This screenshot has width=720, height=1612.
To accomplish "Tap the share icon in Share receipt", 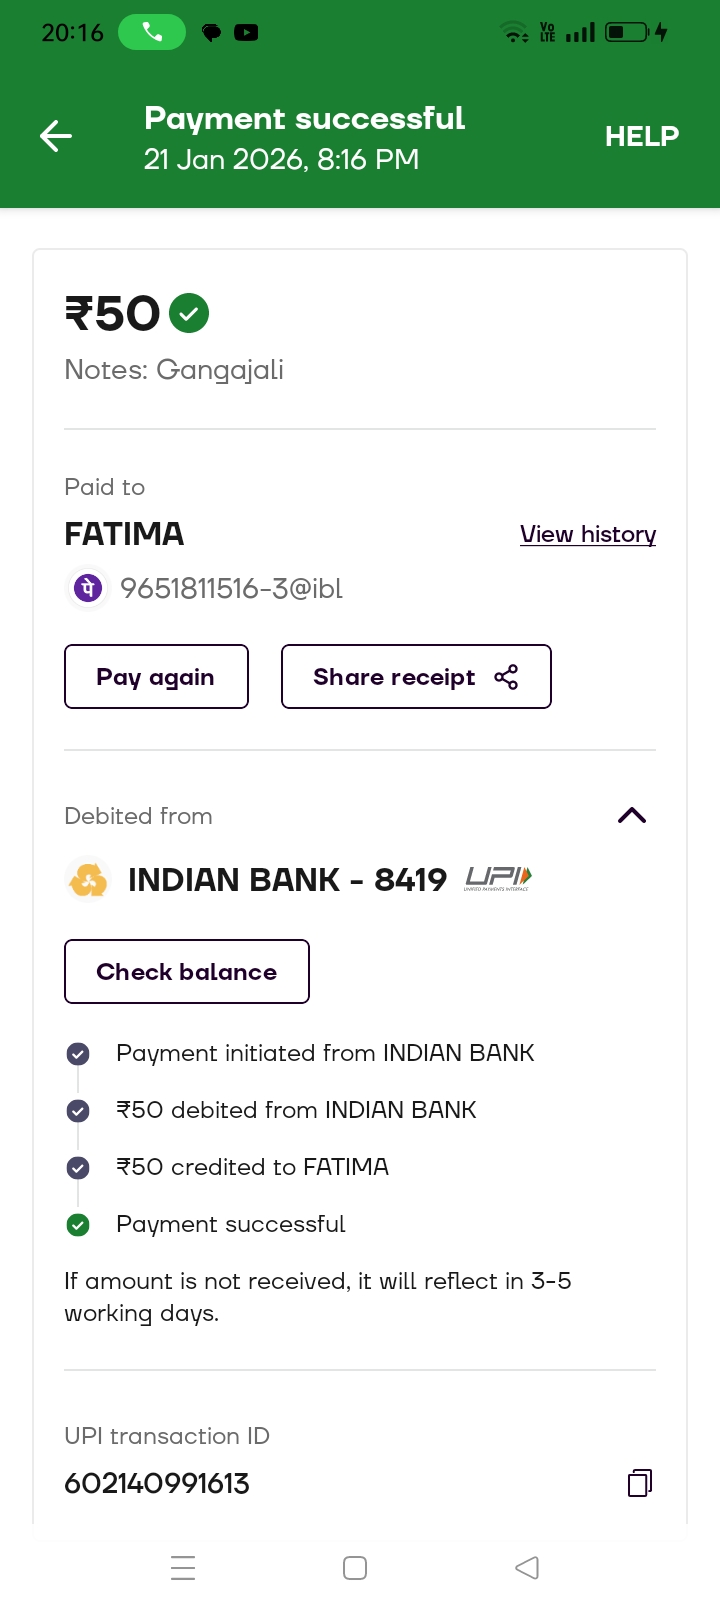I will click(x=506, y=677).
